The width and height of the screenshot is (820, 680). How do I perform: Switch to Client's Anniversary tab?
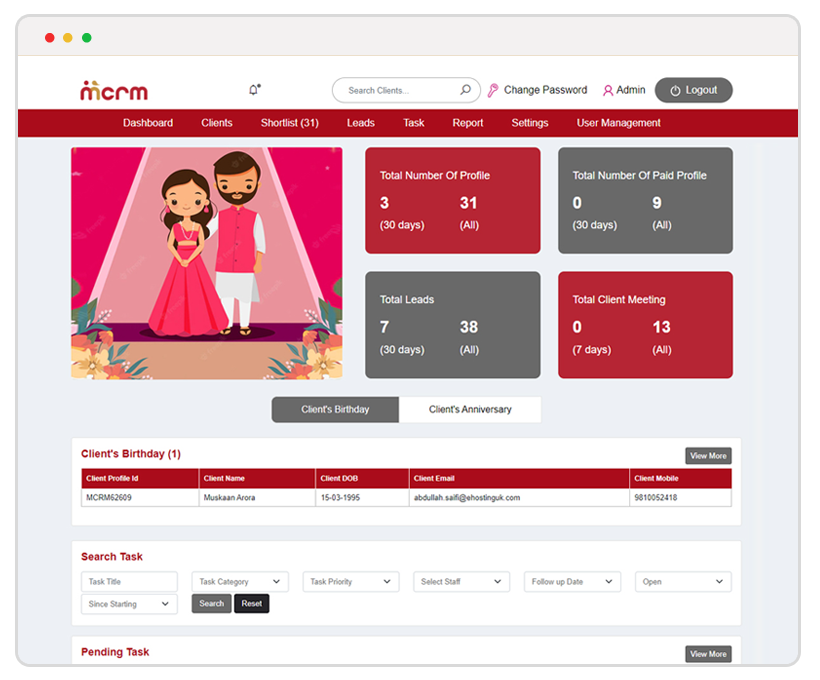pyautogui.click(x=470, y=410)
